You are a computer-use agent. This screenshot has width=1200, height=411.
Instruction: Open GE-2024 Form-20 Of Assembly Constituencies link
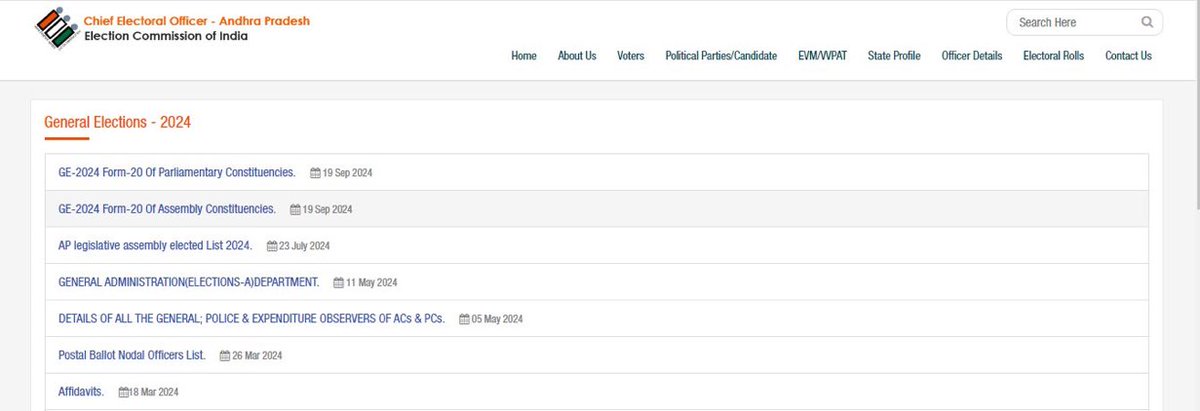[167, 209]
